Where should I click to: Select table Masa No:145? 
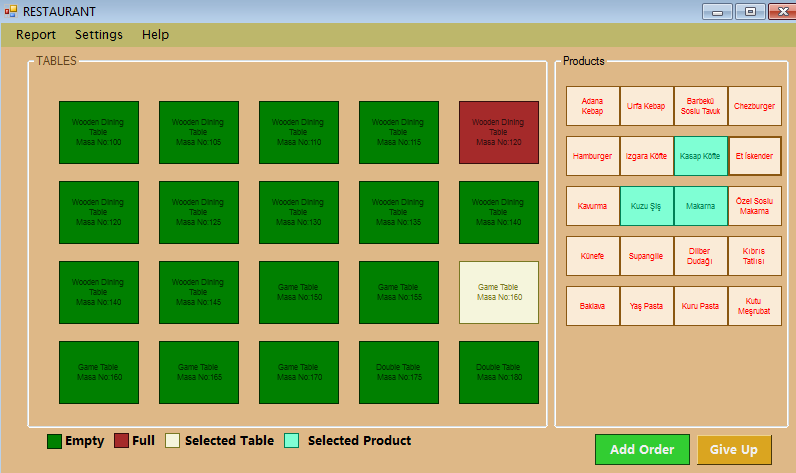[x=199, y=292]
